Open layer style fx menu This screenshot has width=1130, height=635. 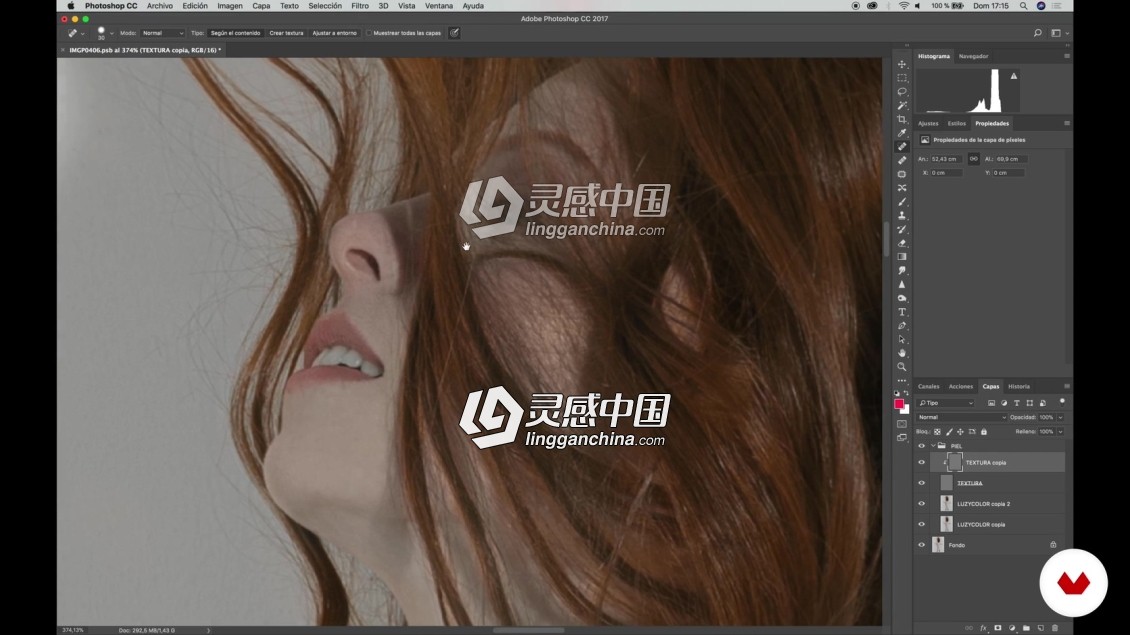983,628
